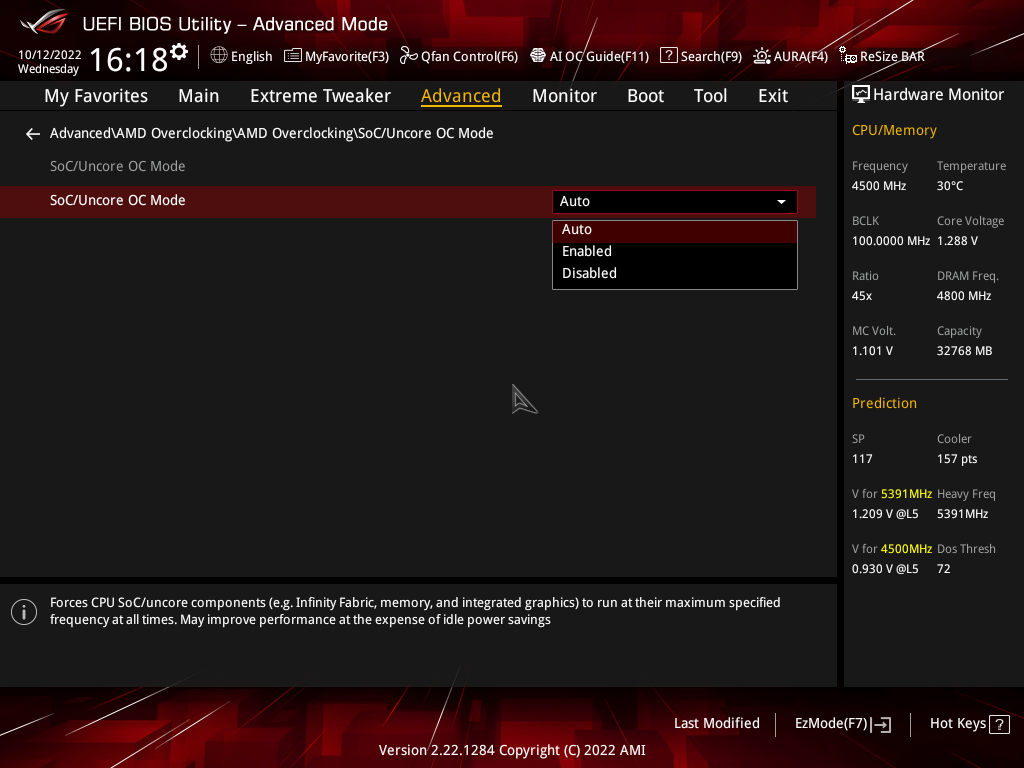1024x768 pixels.
Task: Click the CPU/Memory heading
Action: [x=894, y=131]
